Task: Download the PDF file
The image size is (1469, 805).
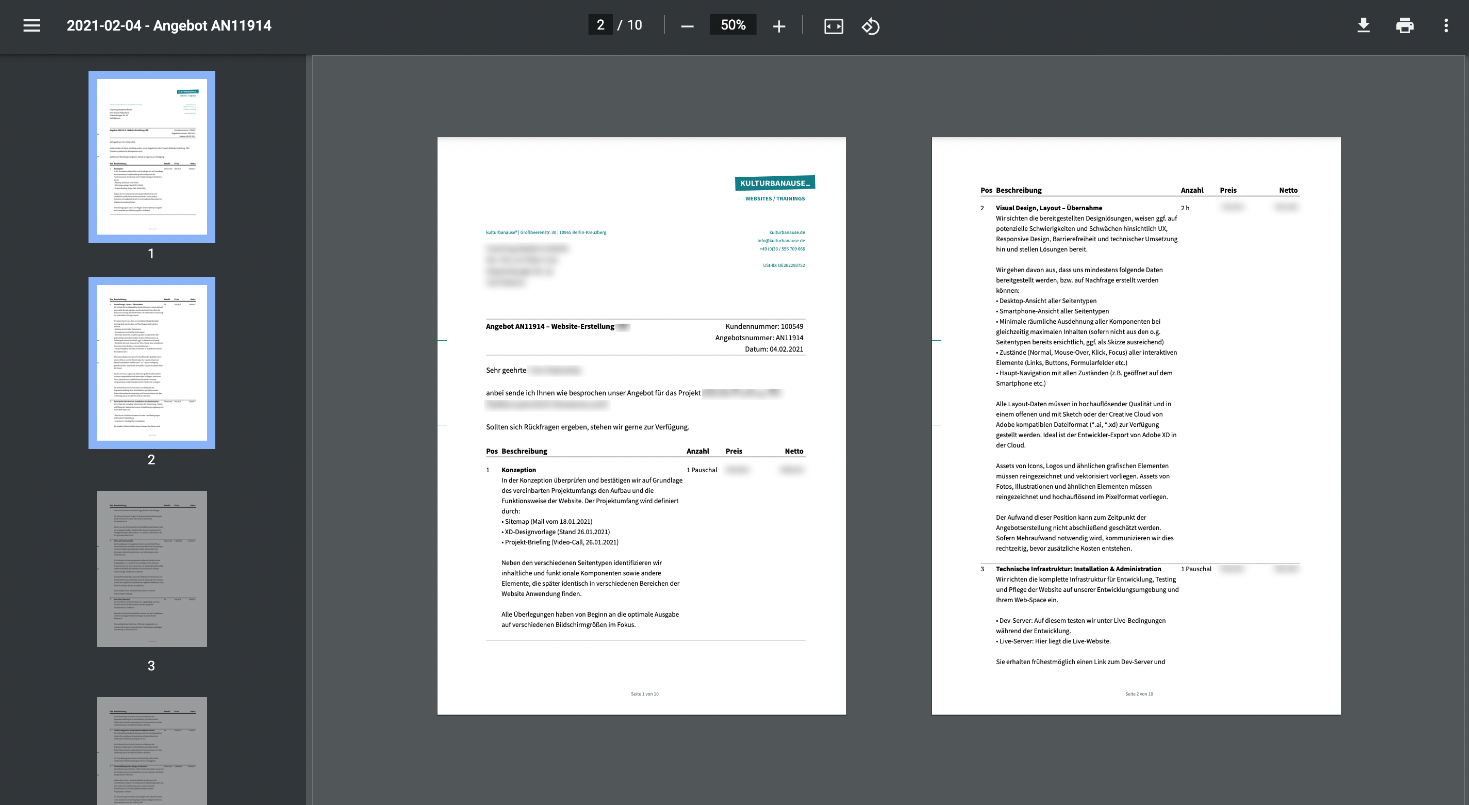Action: pyautogui.click(x=1363, y=26)
